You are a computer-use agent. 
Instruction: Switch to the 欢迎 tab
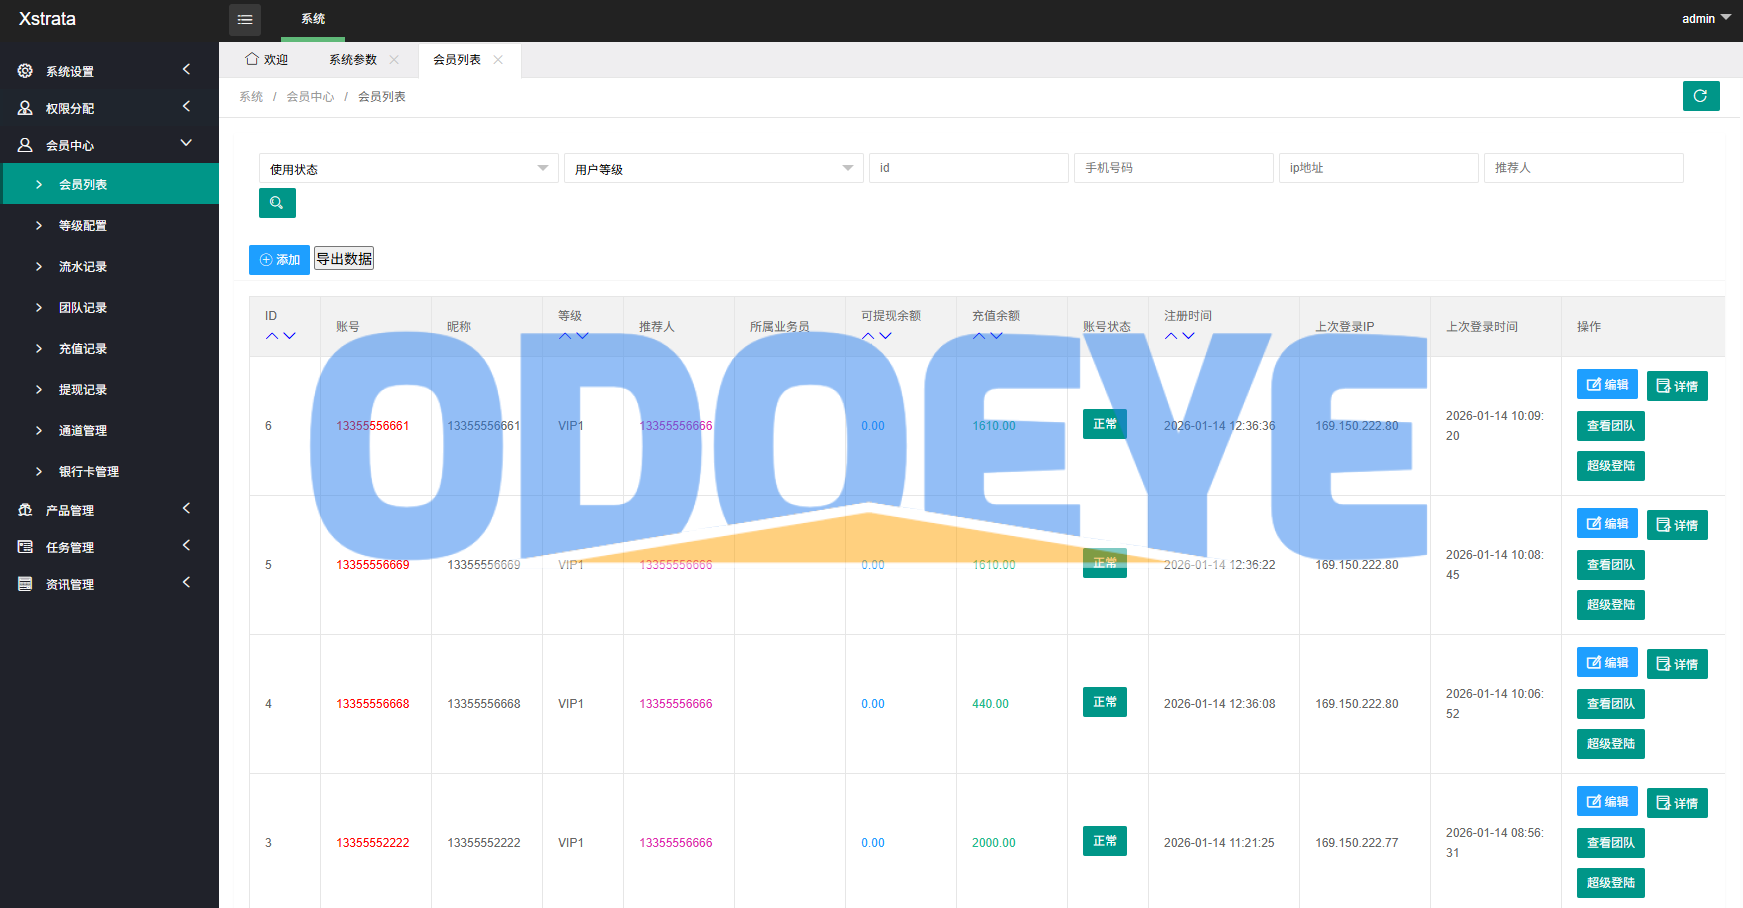(x=267, y=60)
